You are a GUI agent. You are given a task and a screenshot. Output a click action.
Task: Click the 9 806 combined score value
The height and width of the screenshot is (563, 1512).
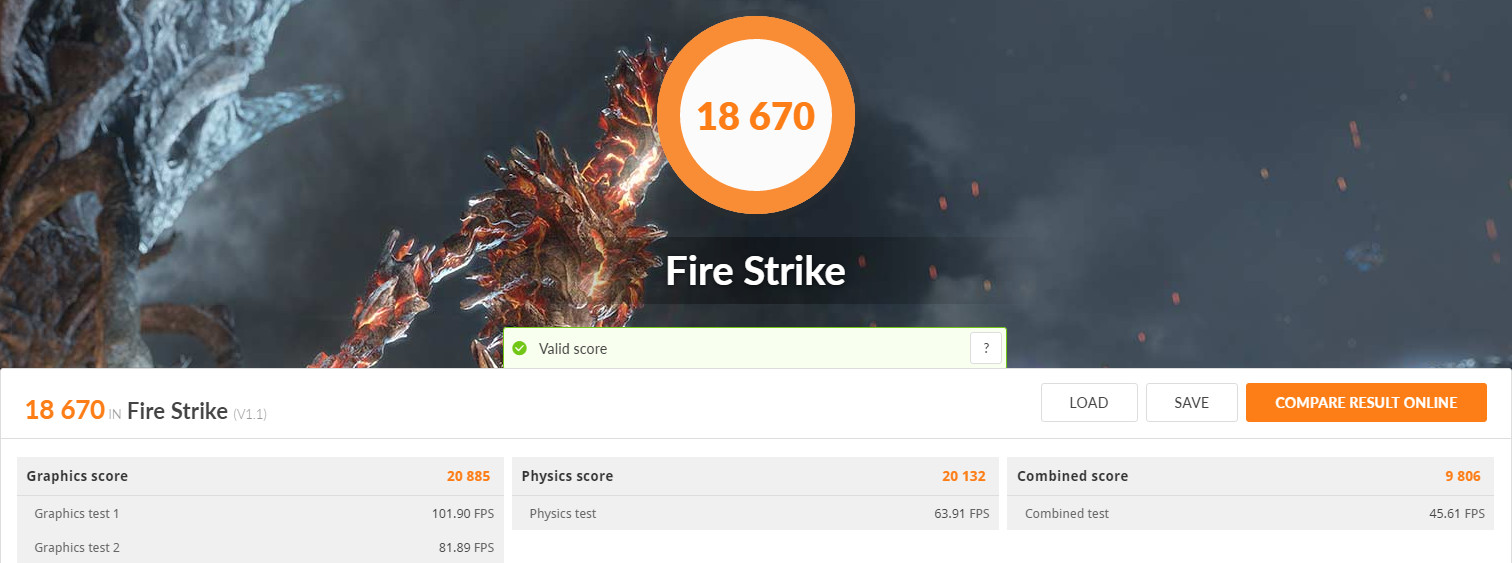(1463, 476)
